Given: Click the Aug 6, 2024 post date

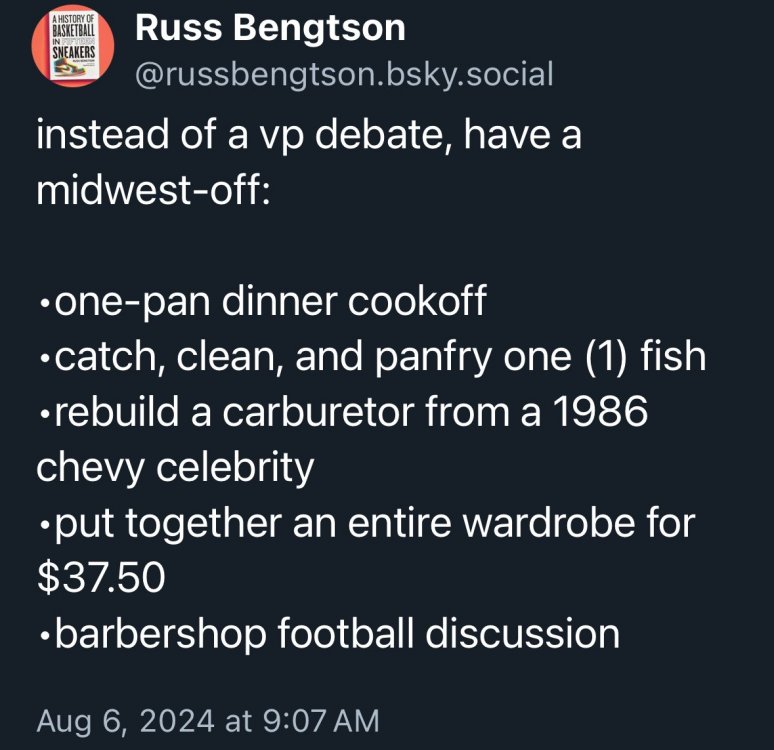Looking at the screenshot, I should click(123, 719).
